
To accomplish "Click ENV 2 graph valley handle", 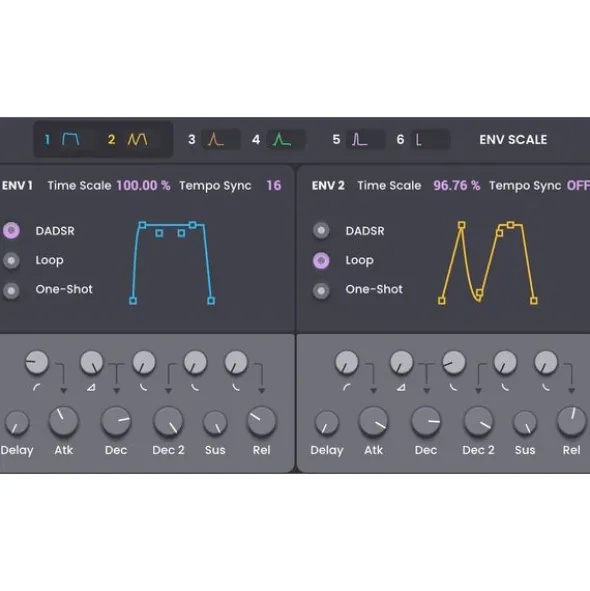I will (x=479, y=293).
